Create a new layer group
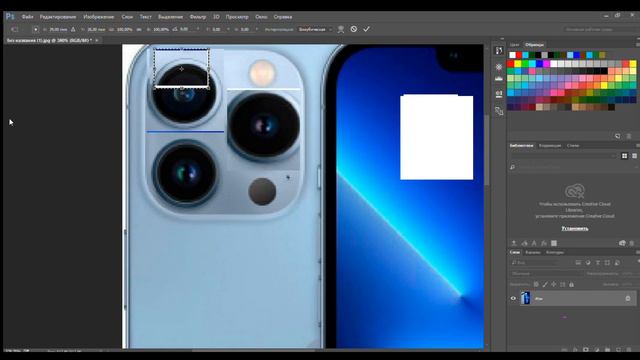 pos(607,349)
